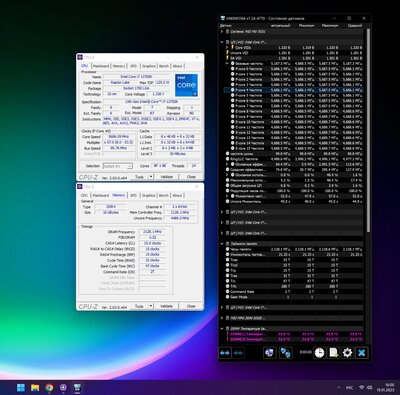Expand the Core VIDs row

pyautogui.click(x=227, y=47)
